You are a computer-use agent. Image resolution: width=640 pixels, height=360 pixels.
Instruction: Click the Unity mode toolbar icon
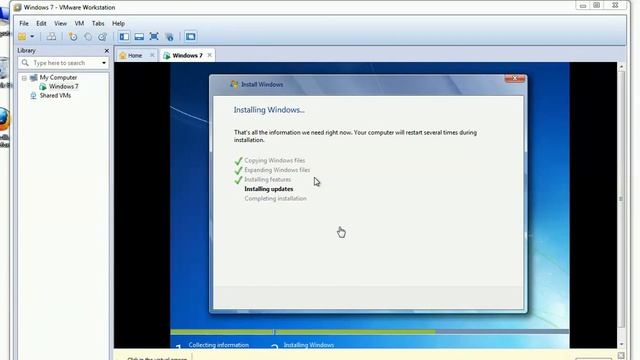tap(169, 37)
